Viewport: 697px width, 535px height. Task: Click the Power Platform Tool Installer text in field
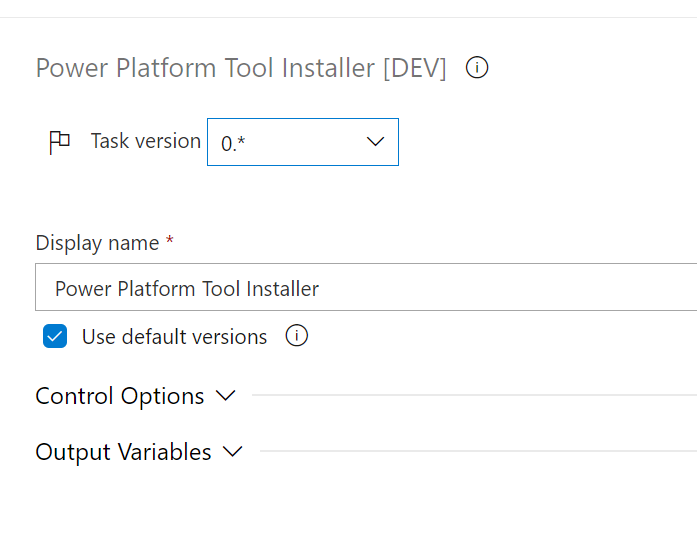187,289
